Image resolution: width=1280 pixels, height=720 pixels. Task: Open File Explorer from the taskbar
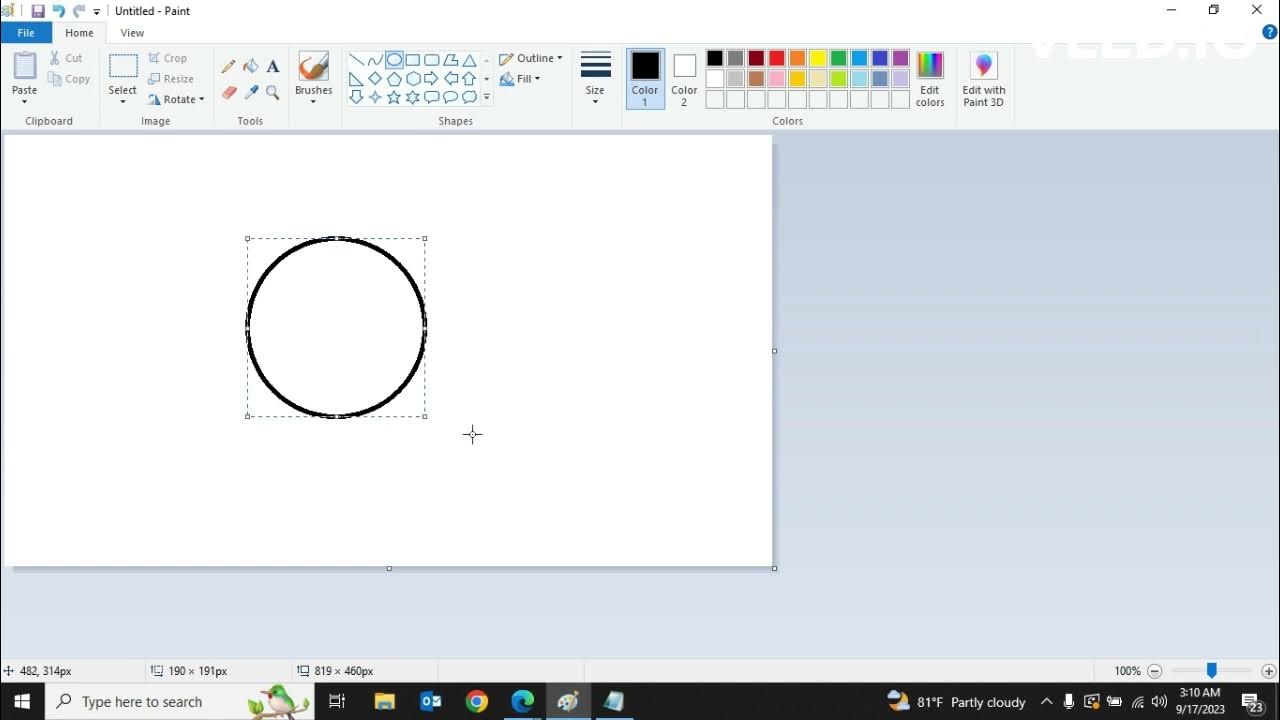pos(385,702)
